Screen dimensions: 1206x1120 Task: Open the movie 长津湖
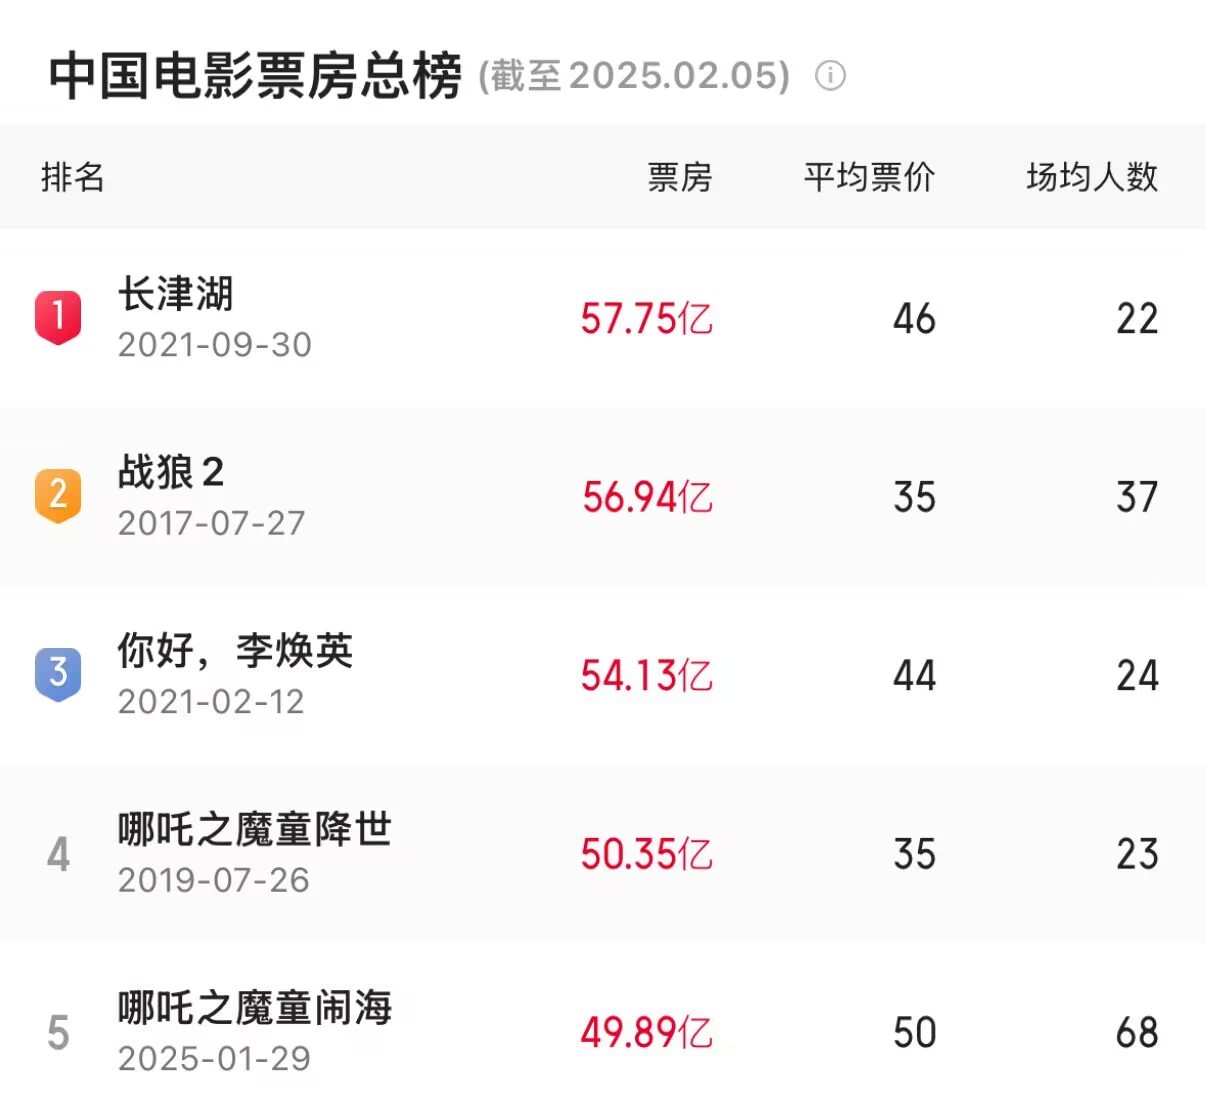click(x=176, y=294)
